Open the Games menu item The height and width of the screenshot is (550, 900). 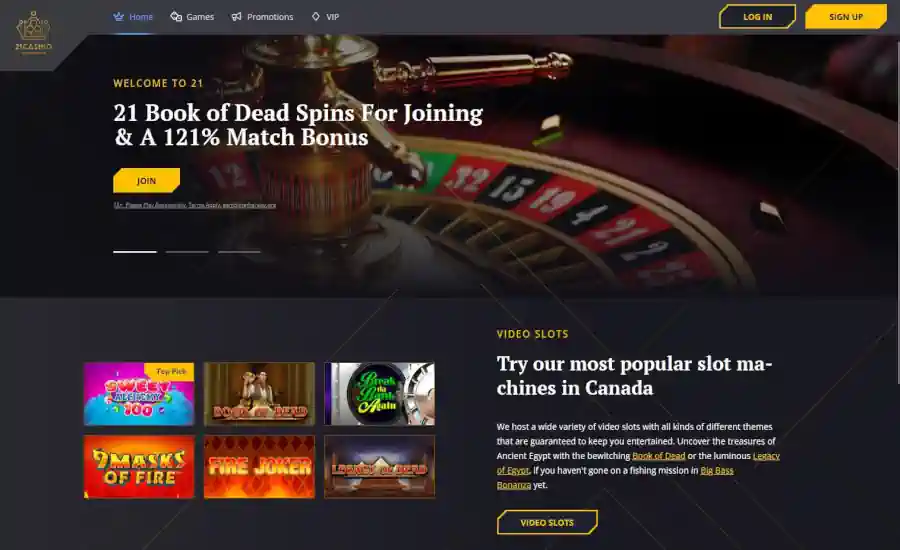(x=200, y=17)
